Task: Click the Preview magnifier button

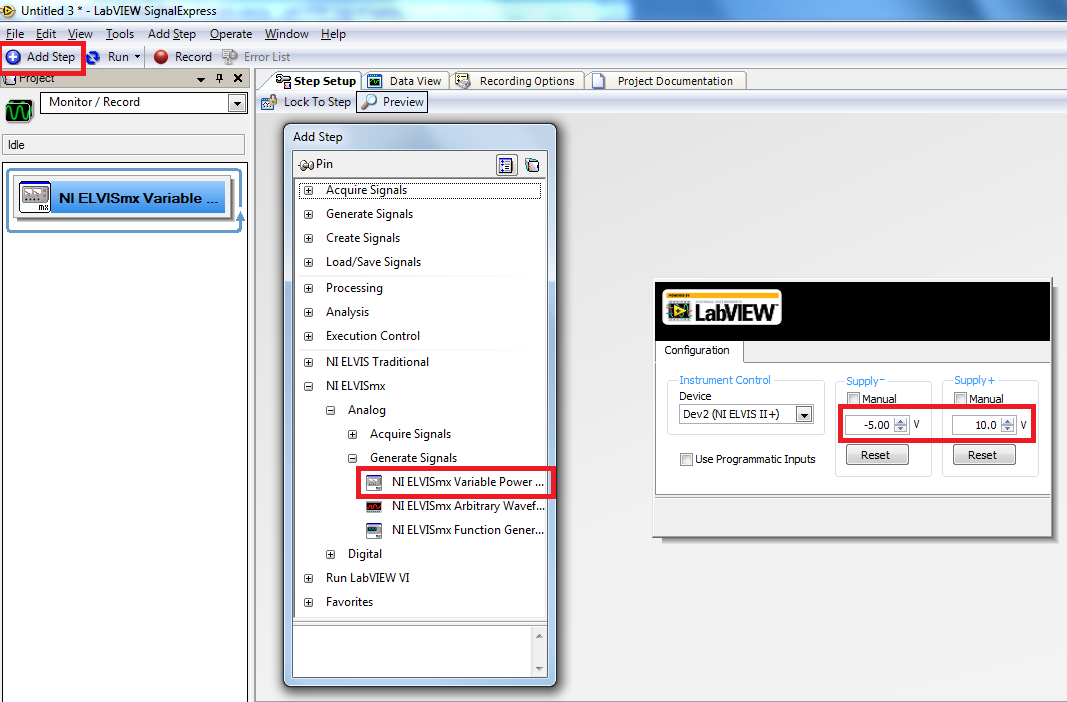Action: 392,102
